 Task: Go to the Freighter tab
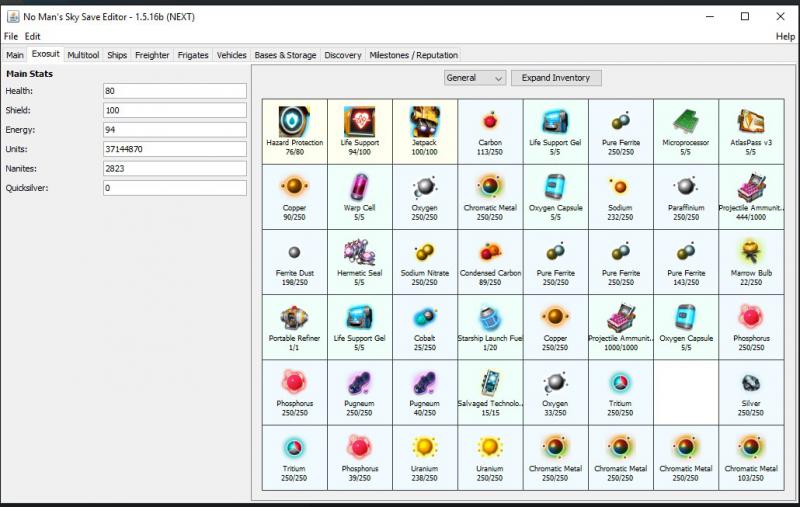tap(152, 55)
